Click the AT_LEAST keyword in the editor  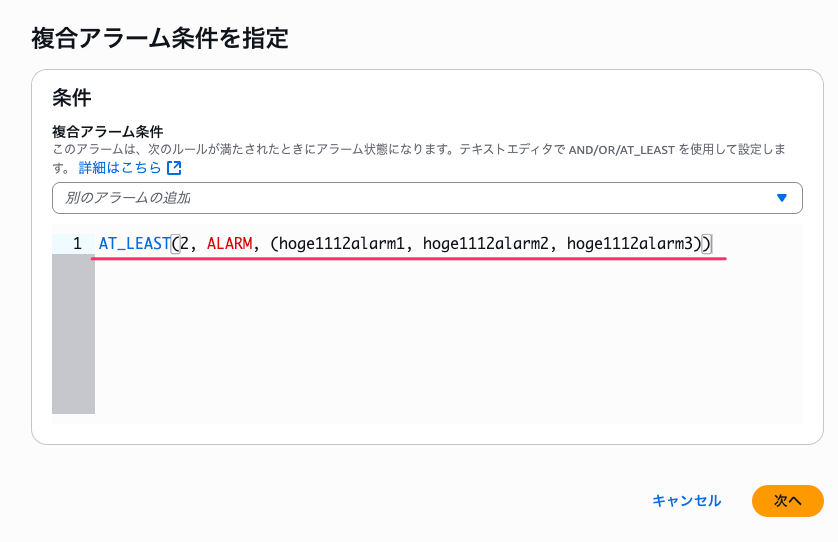[135, 244]
